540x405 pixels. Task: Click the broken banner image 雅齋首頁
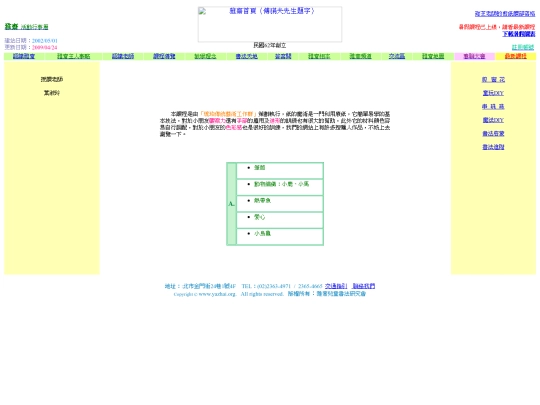(270, 24)
